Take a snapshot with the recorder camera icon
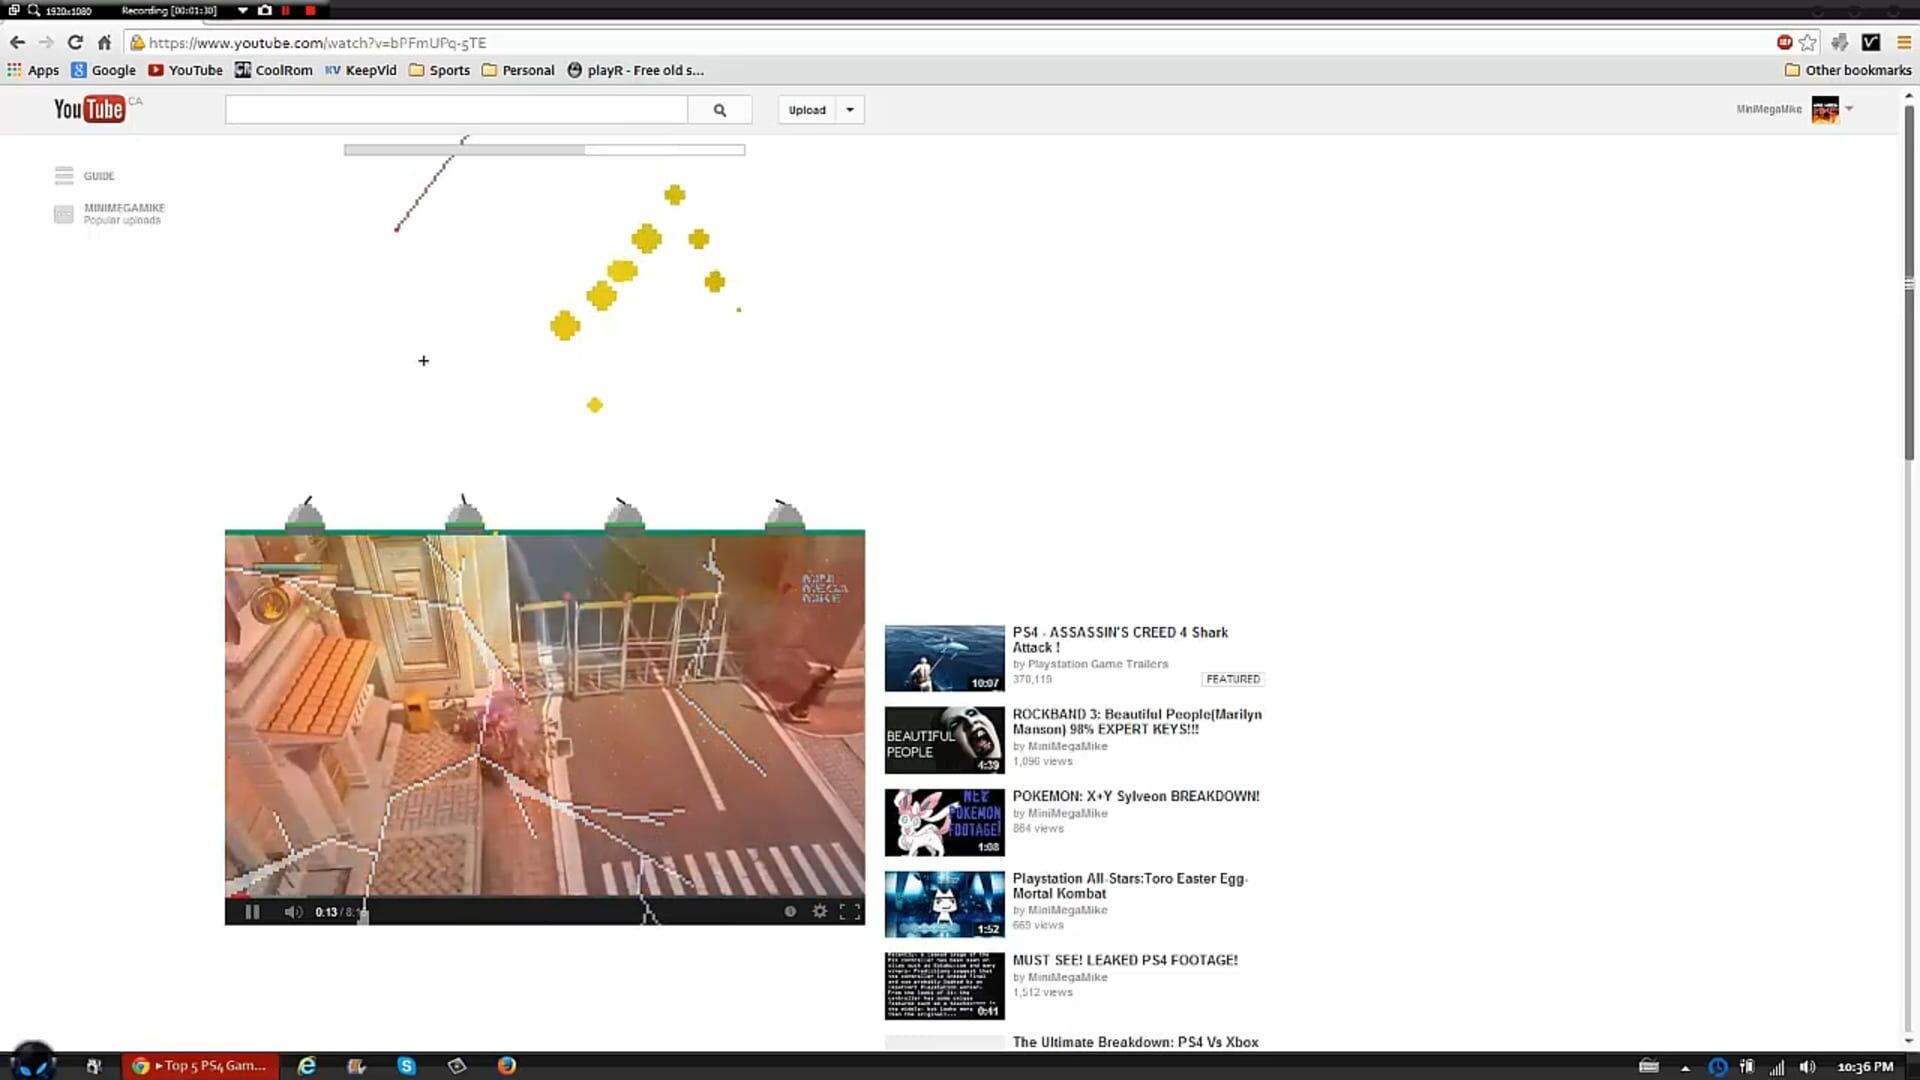Screen dimensions: 1920x1080 tap(264, 10)
